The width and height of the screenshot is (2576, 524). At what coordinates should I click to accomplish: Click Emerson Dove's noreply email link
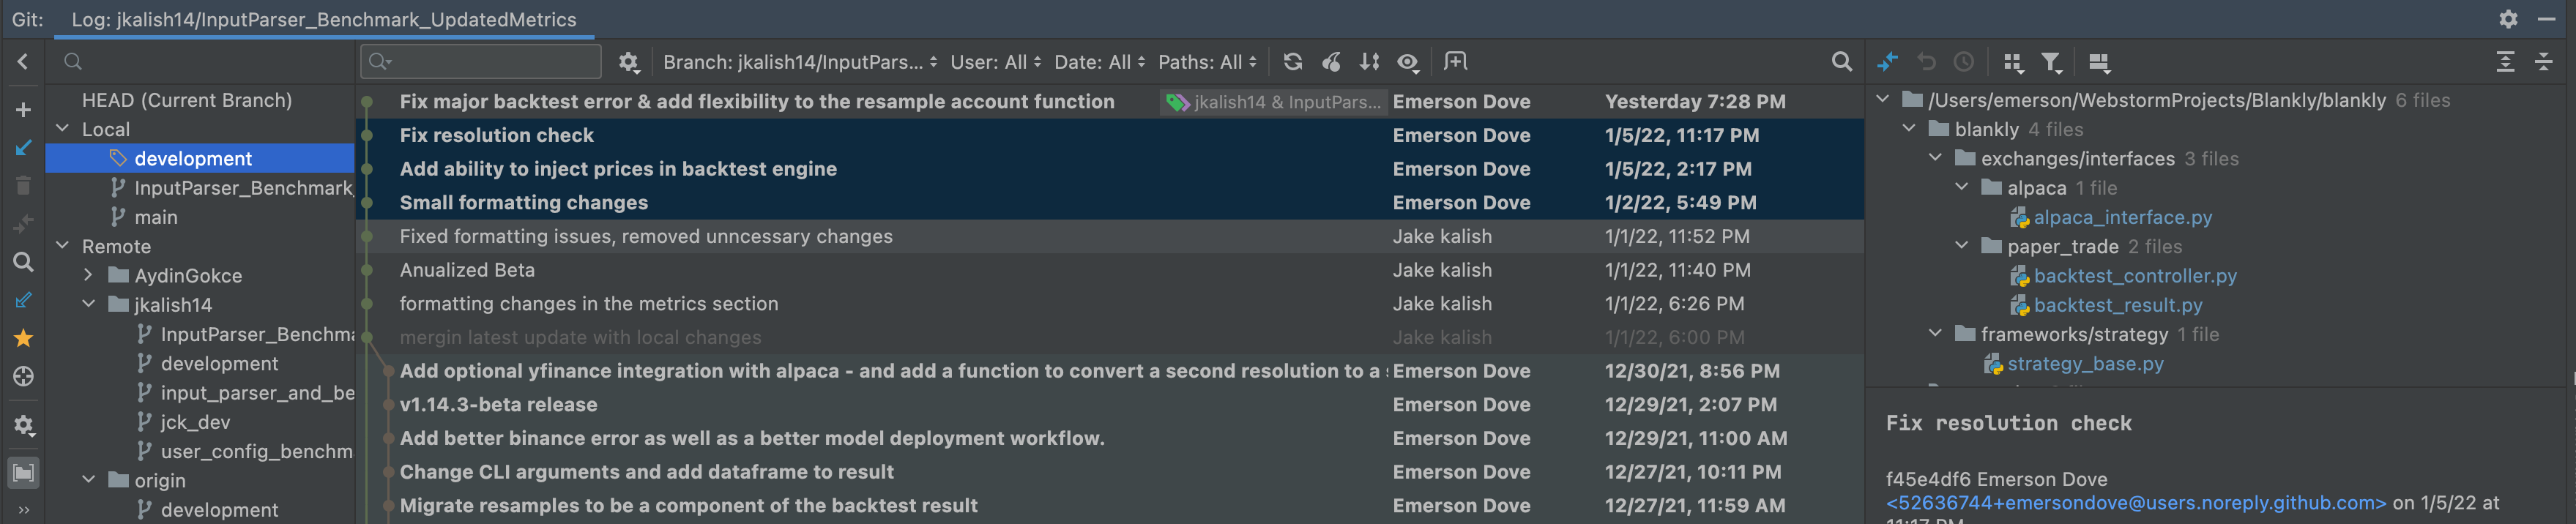click(2135, 503)
